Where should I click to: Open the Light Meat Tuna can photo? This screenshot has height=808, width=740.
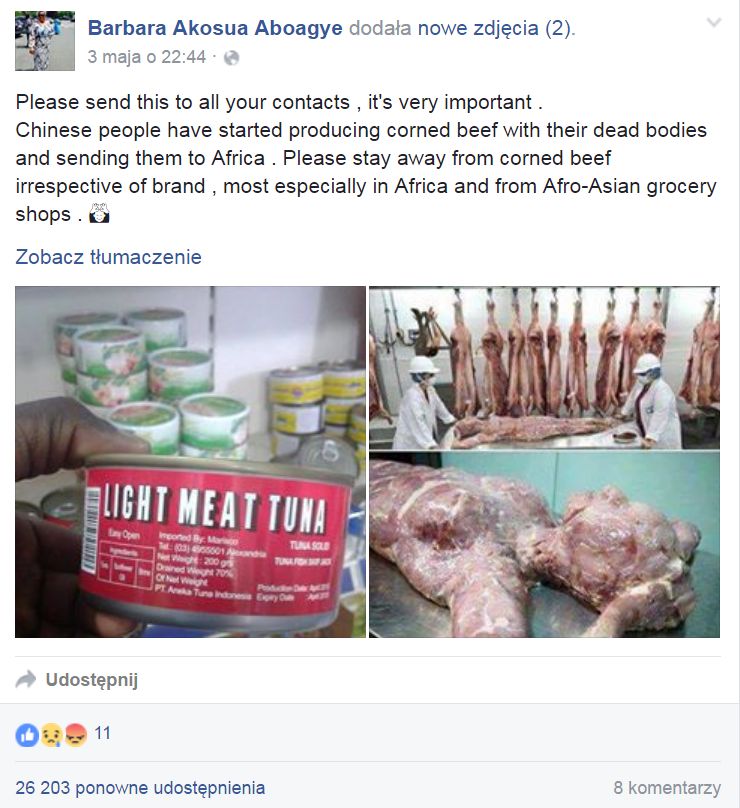(x=190, y=462)
